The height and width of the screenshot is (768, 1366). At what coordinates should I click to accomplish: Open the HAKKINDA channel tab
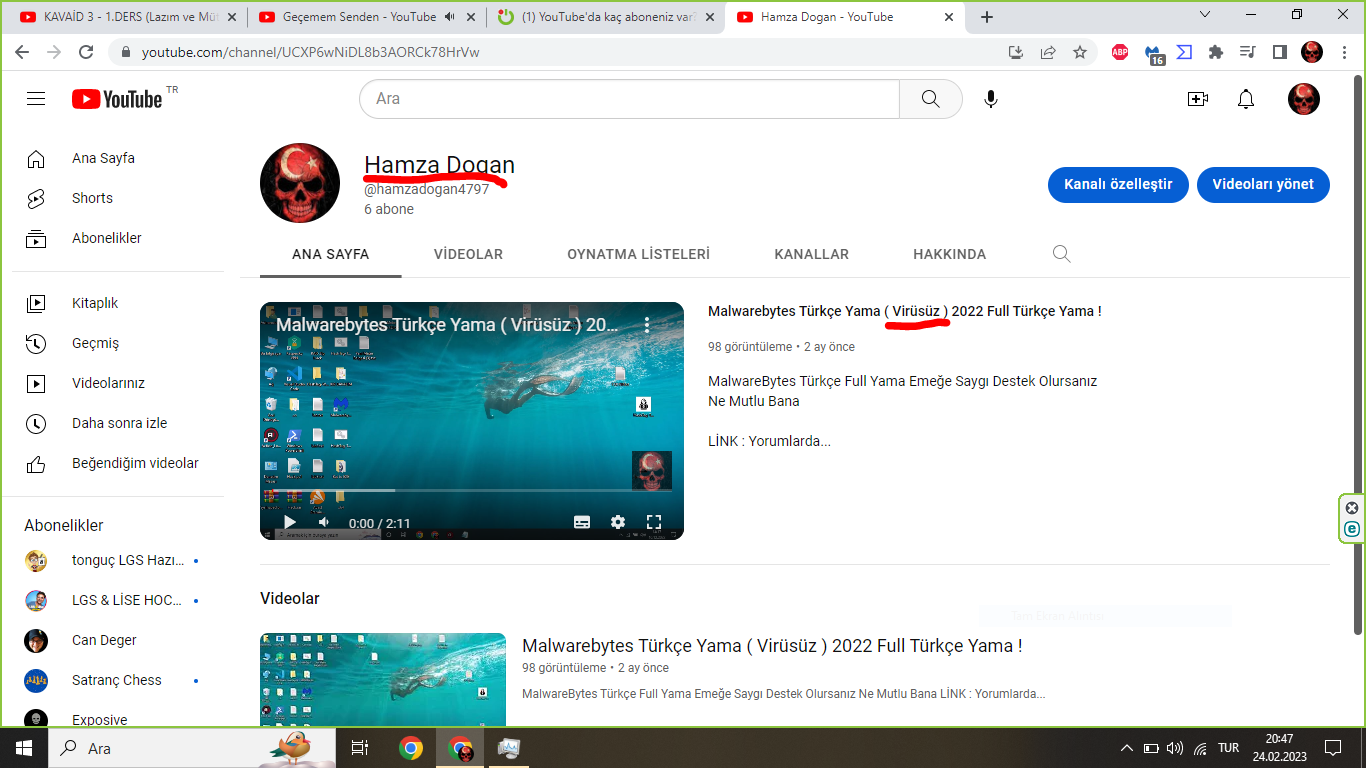coord(949,254)
